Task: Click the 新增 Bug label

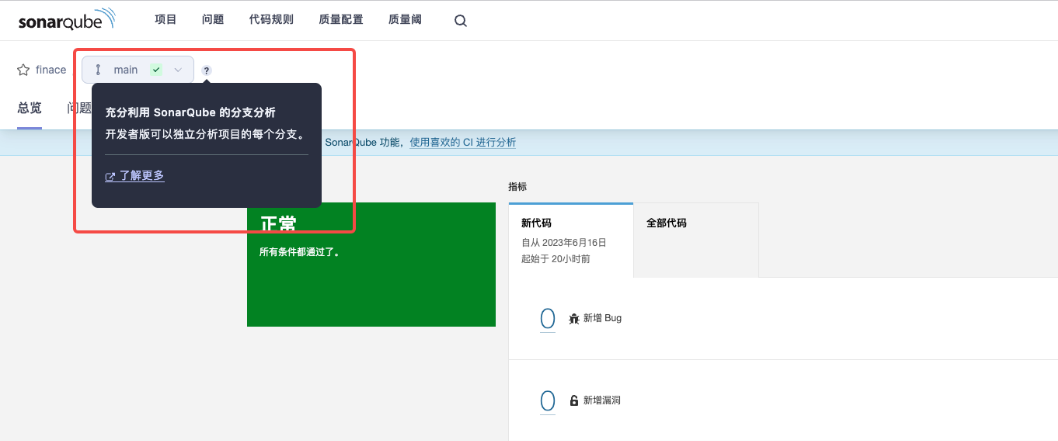Action: (603, 318)
